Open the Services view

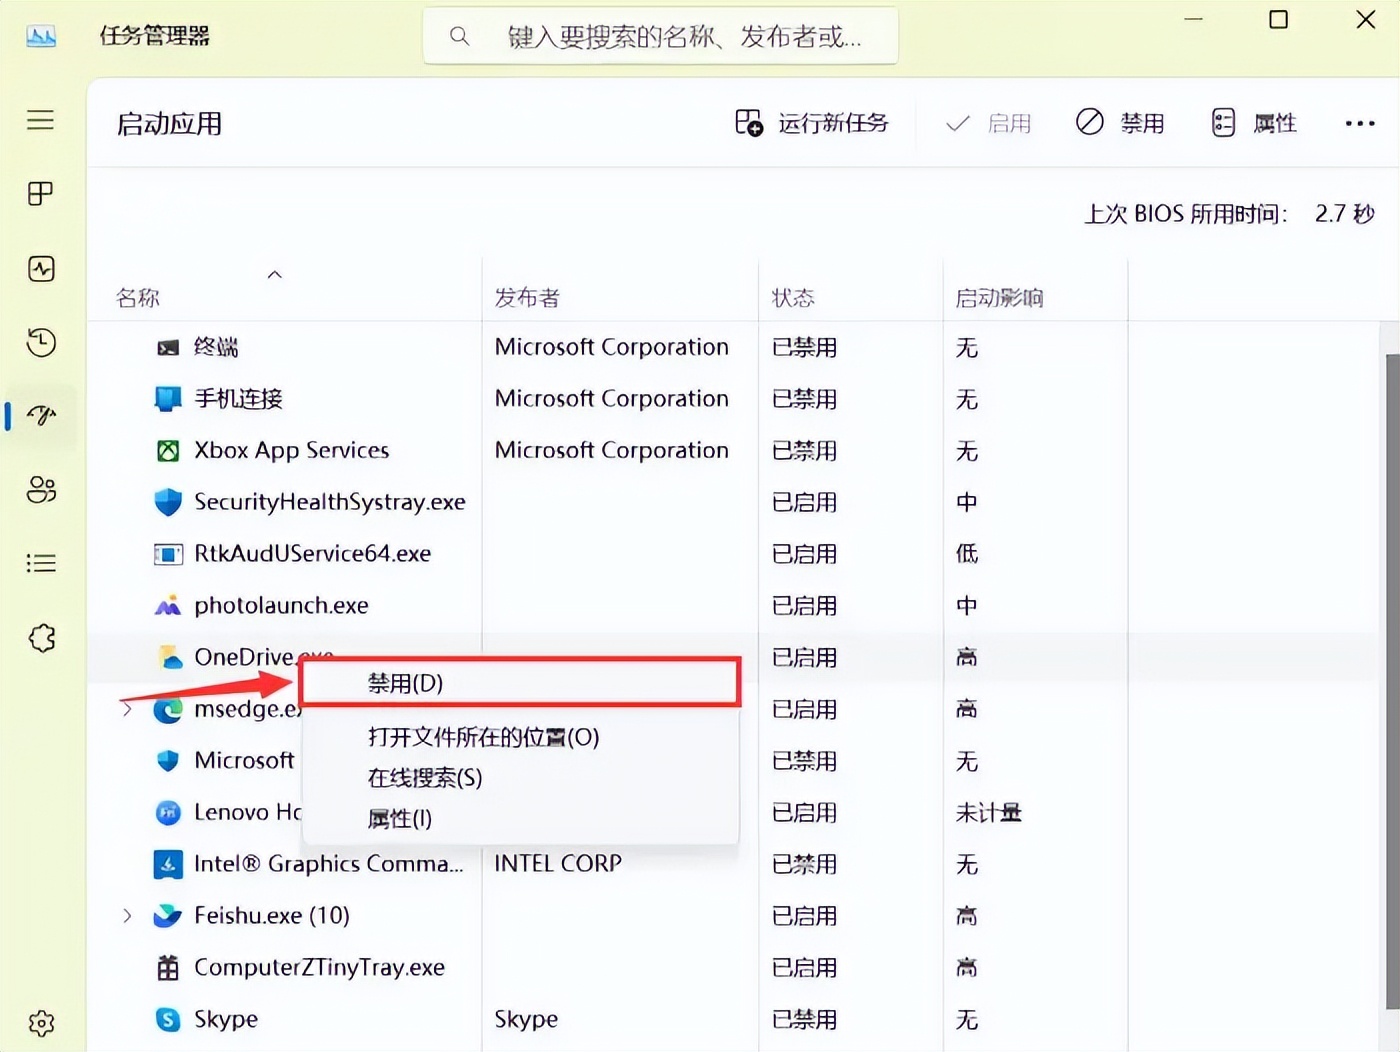[40, 639]
